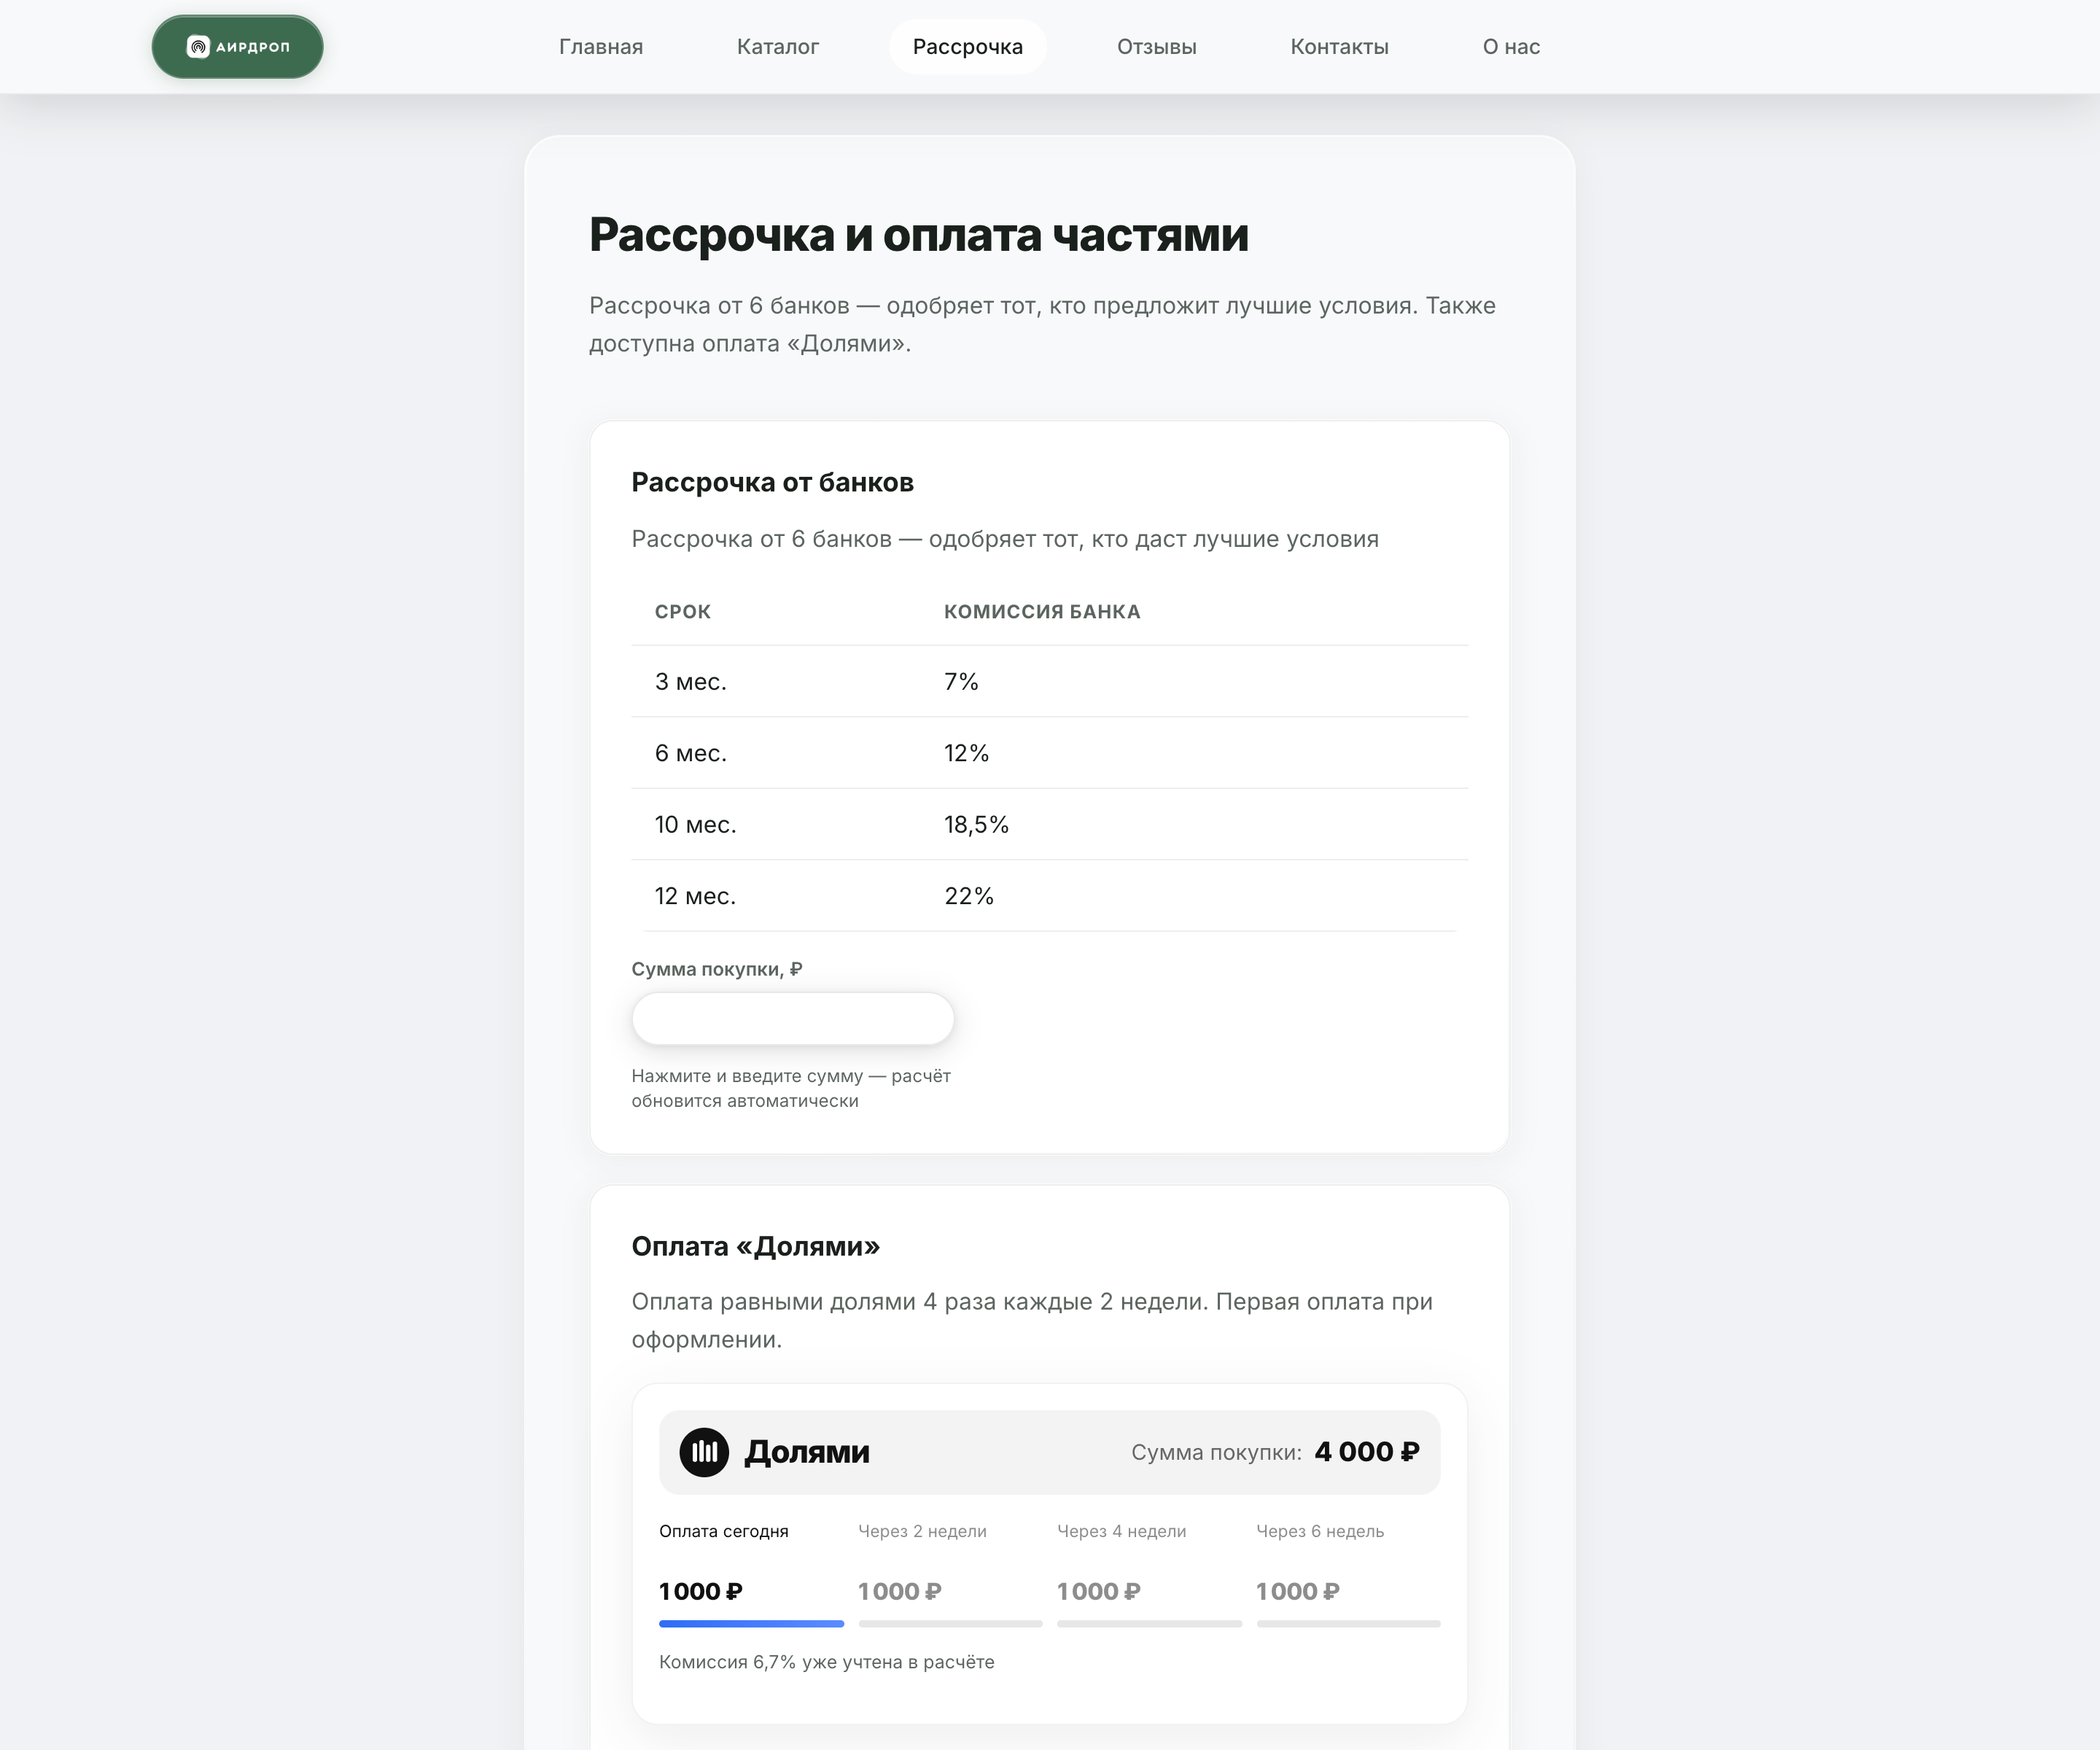
Task: Select the blue Оплата сегодня progress bar
Action: (x=751, y=1624)
